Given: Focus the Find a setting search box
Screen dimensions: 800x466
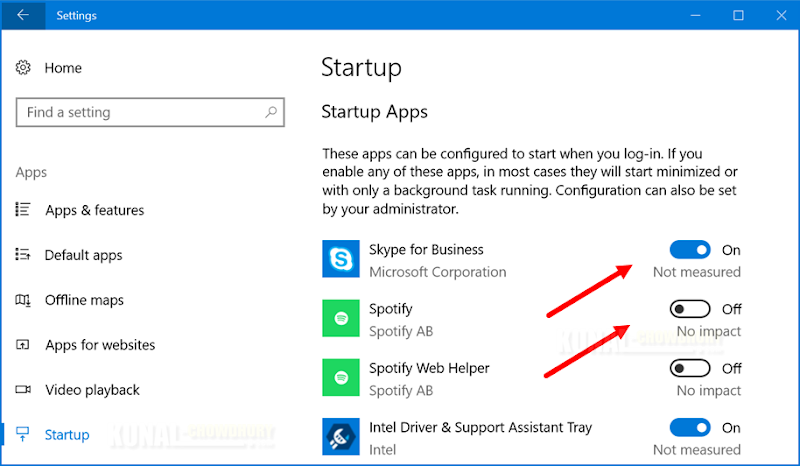Looking at the screenshot, I should [x=150, y=112].
